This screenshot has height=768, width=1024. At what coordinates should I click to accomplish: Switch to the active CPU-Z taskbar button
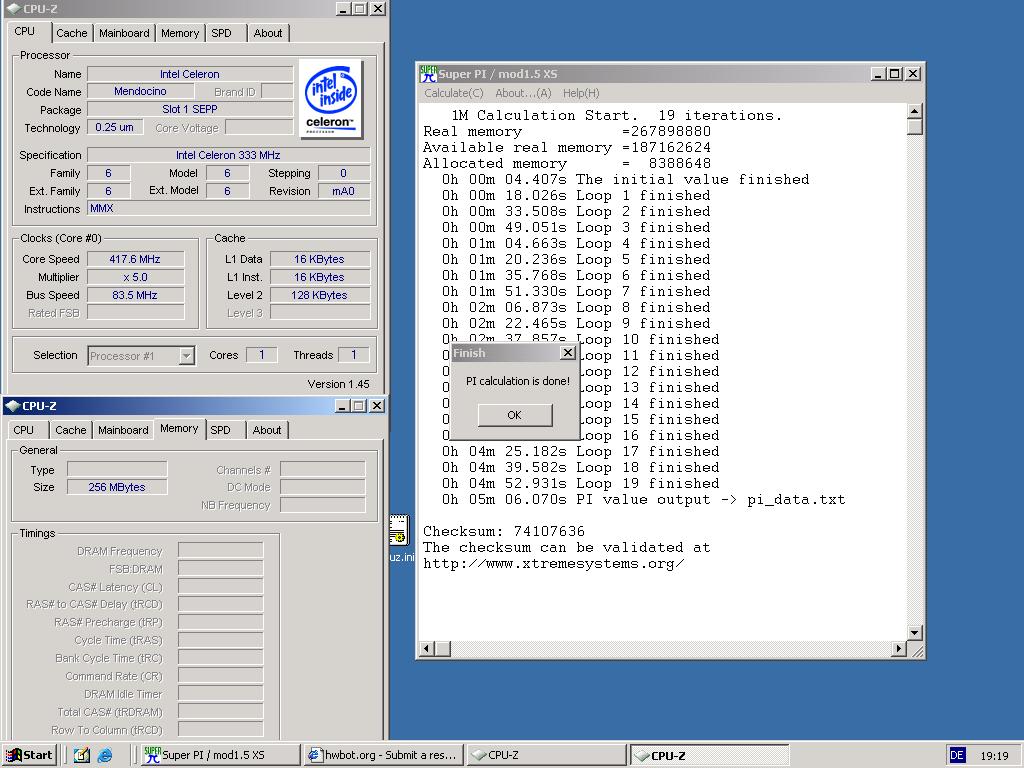click(x=709, y=755)
